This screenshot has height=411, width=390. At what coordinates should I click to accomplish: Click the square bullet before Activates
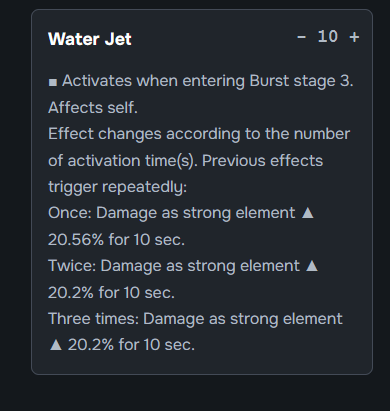coord(53,82)
